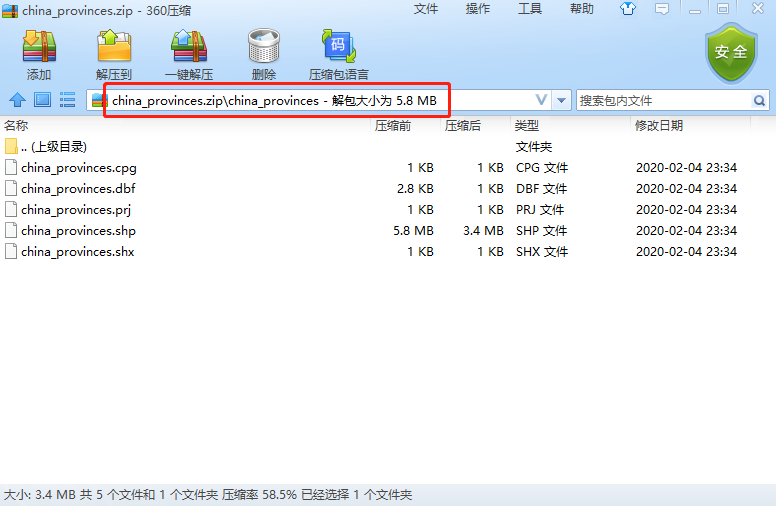Click the 2.8 KB size of the .dbf file
The height and width of the screenshot is (506, 776).
pos(415,189)
